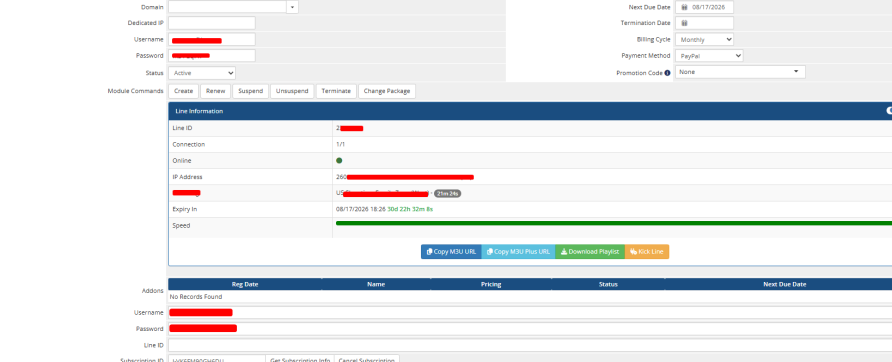The image size is (892, 362).
Task: Click the Status column header in Addons
Action: tap(608, 284)
